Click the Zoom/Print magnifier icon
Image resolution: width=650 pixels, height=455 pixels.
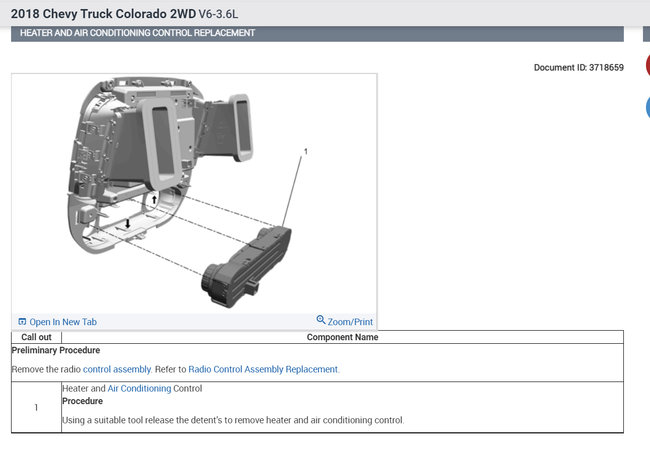pyautogui.click(x=321, y=319)
